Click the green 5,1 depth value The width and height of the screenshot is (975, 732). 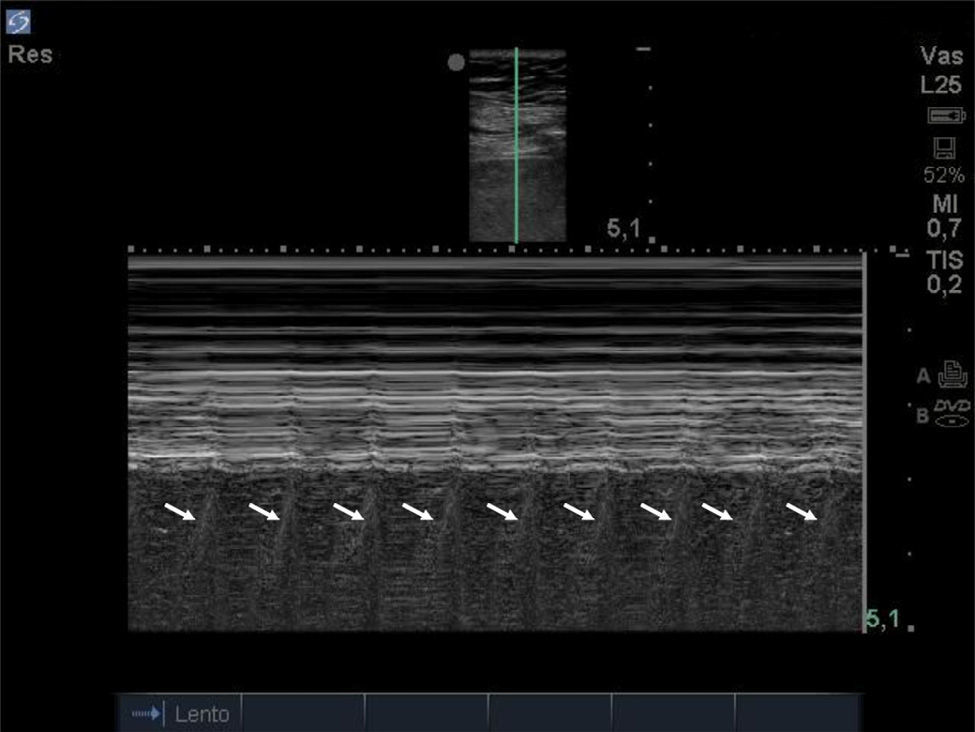[x=881, y=620]
